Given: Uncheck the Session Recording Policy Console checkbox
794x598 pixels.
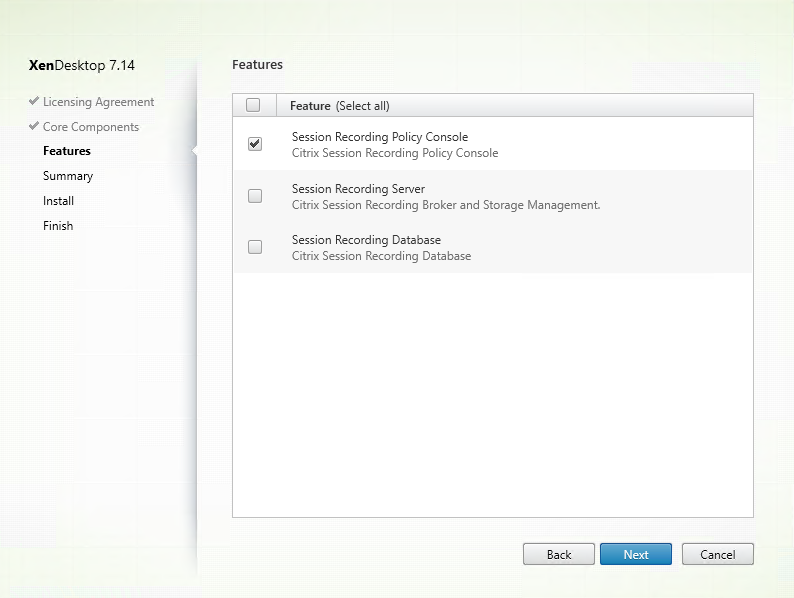Looking at the screenshot, I should point(255,144).
